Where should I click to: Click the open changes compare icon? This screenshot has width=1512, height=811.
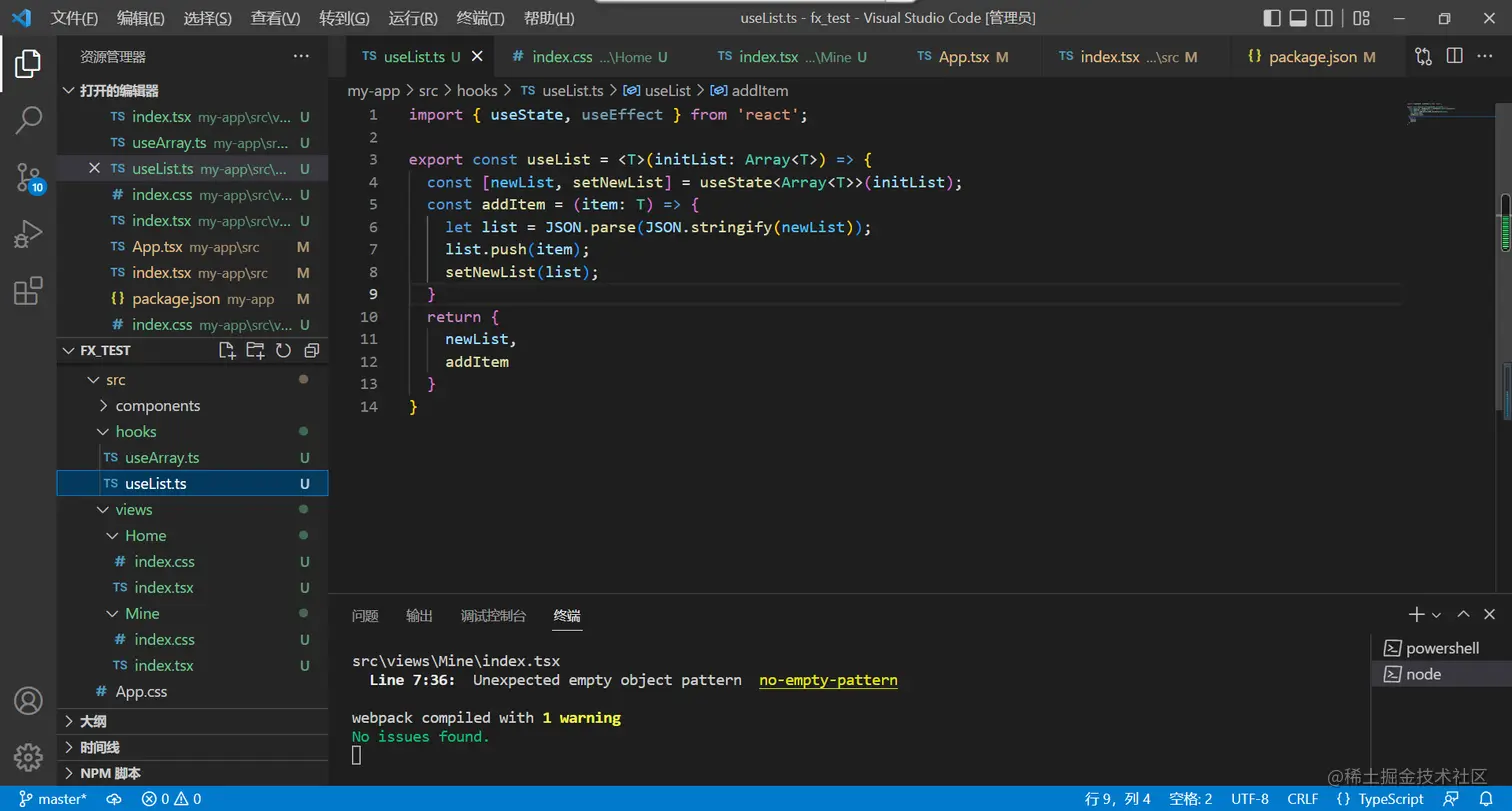[1423, 57]
